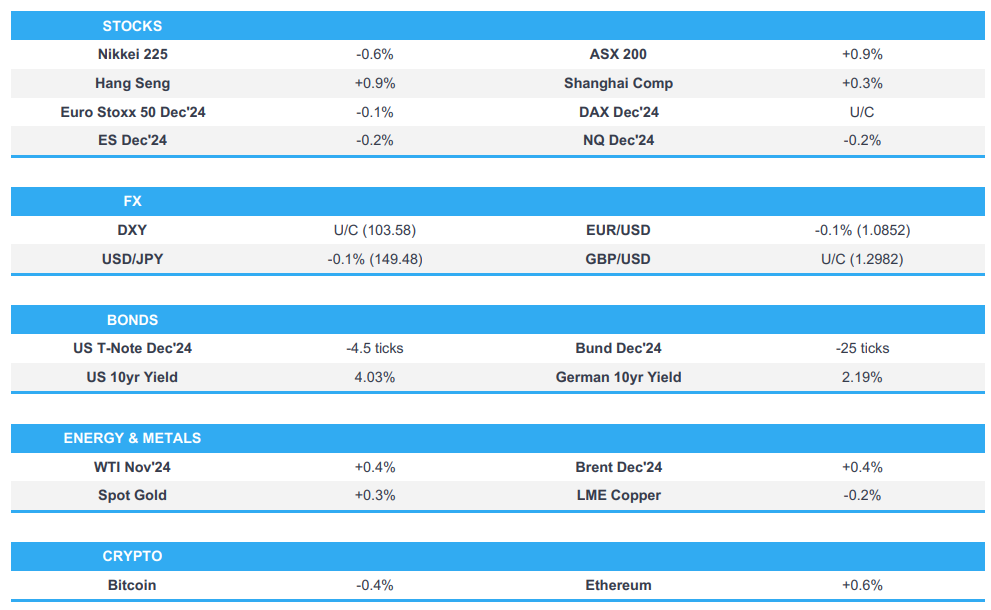
Task: Click the Bund Dec'24 label
Action: click(618, 349)
